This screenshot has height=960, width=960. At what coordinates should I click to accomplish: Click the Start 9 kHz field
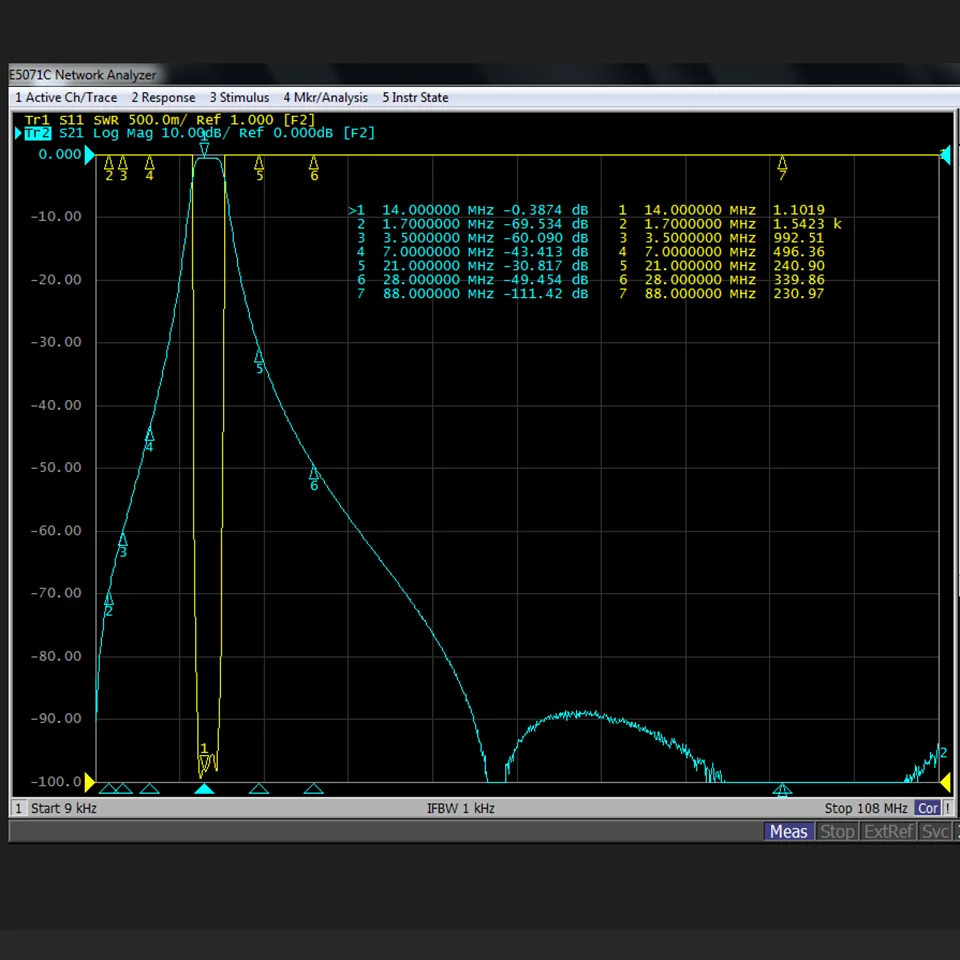[64, 808]
